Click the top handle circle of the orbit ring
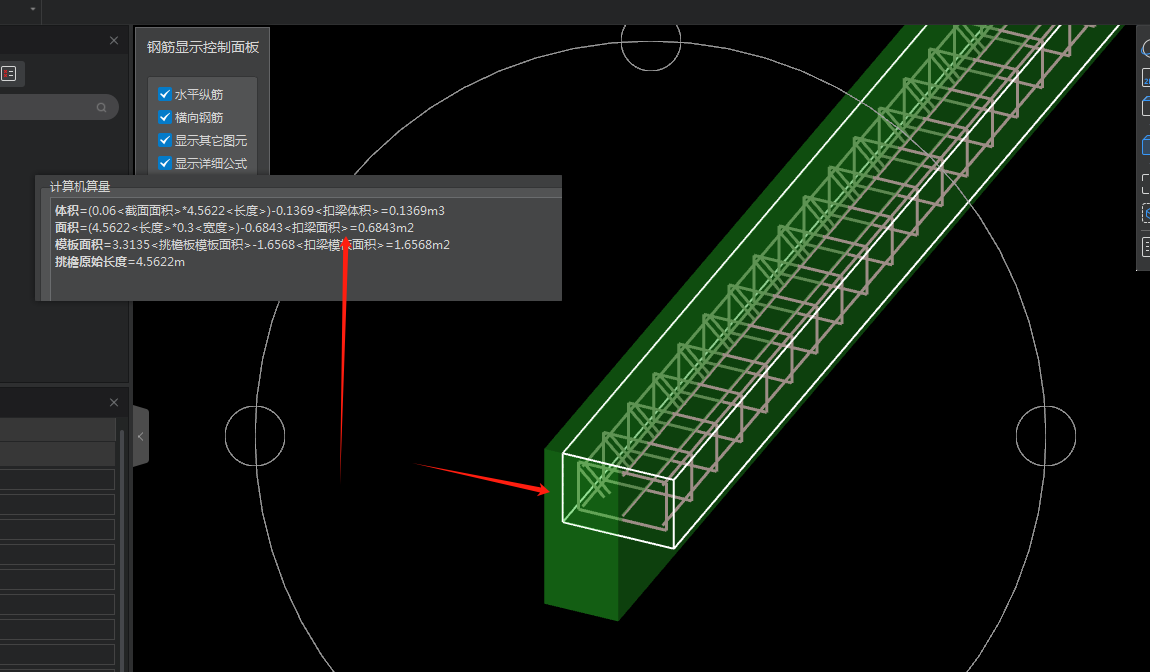Image resolution: width=1150 pixels, height=672 pixels. click(651, 41)
